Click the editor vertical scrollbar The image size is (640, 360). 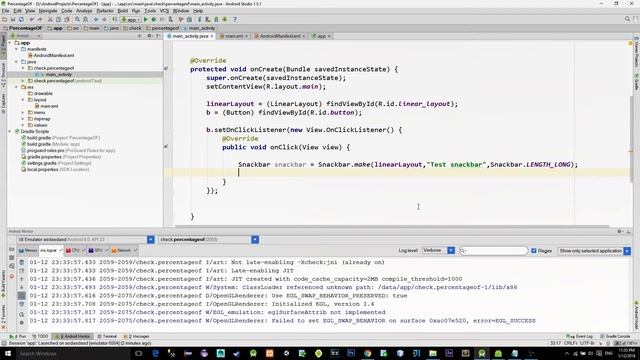point(632,139)
